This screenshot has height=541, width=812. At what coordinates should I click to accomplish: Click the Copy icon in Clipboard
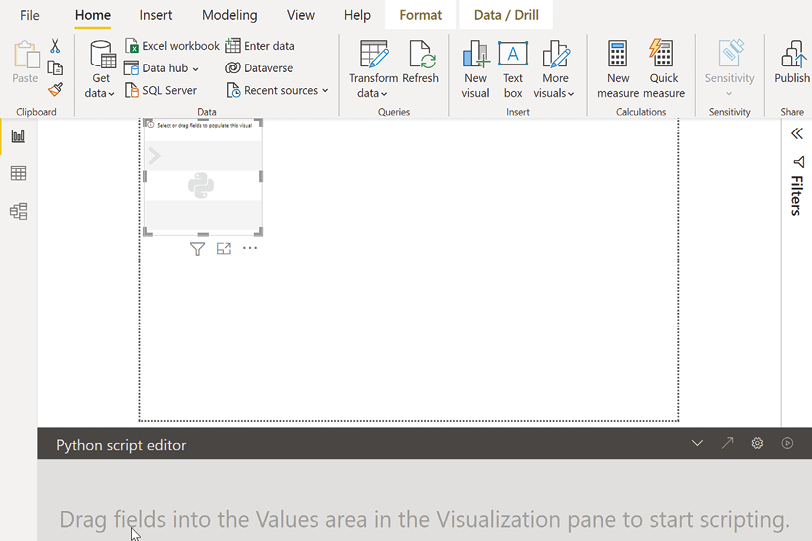tap(55, 68)
